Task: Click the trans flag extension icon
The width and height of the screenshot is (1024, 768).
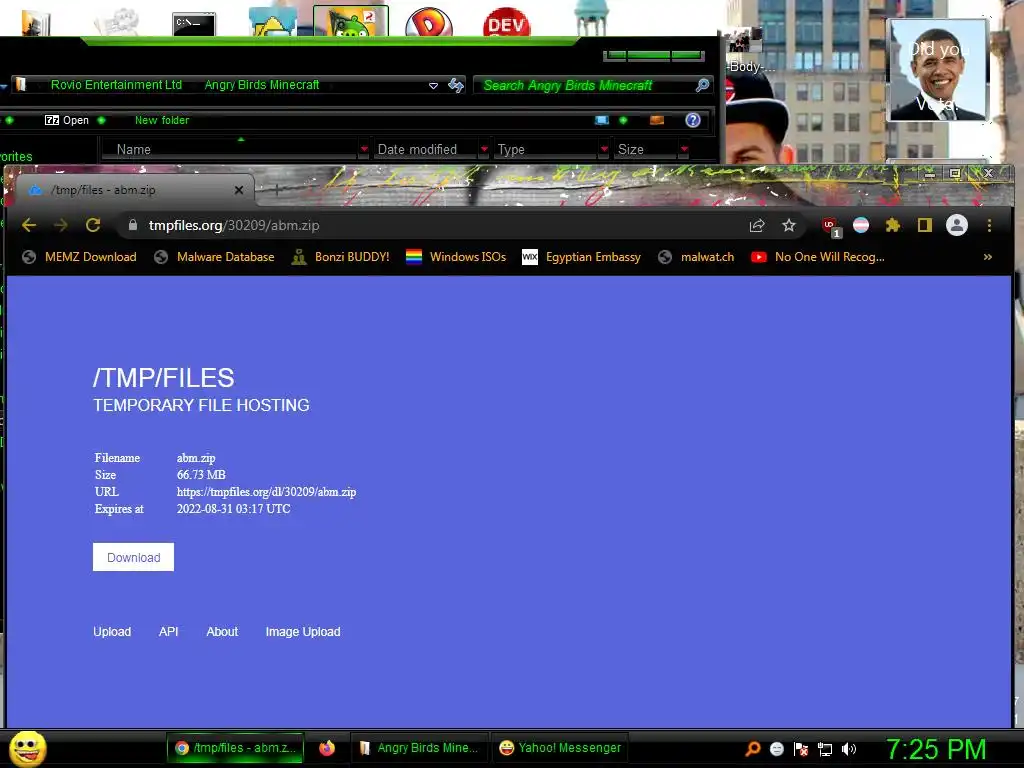Action: (861, 225)
